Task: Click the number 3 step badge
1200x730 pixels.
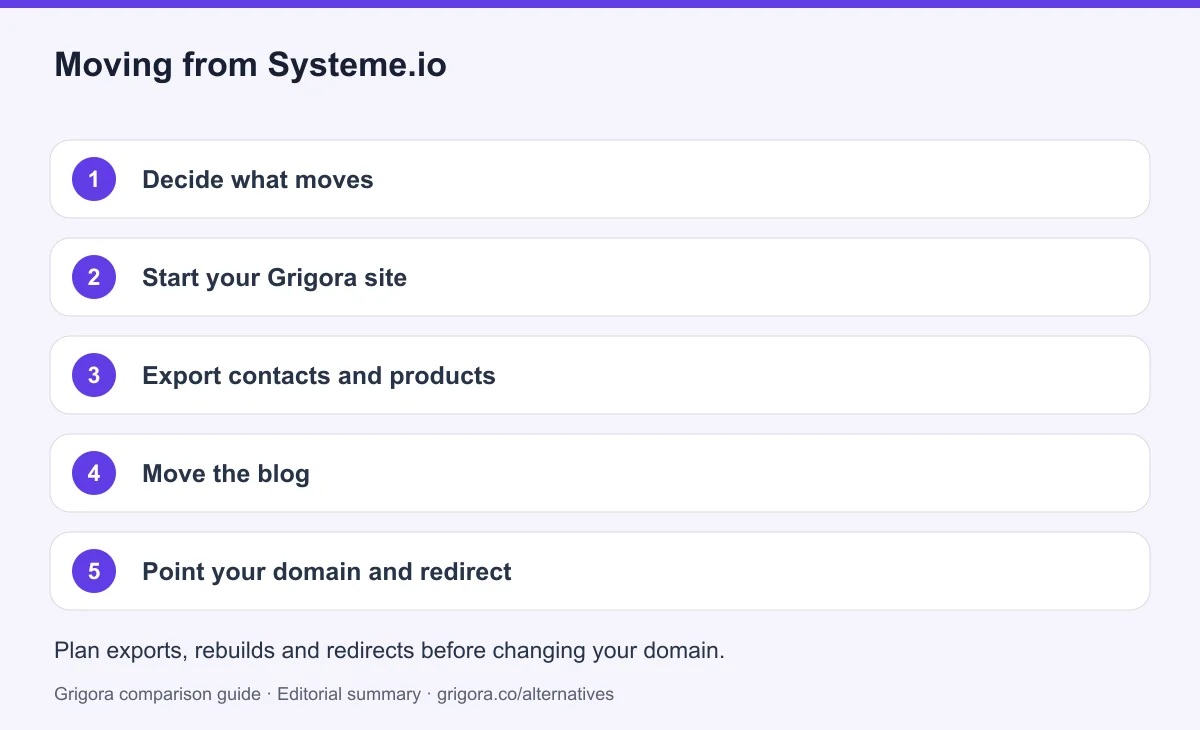Action: click(94, 375)
